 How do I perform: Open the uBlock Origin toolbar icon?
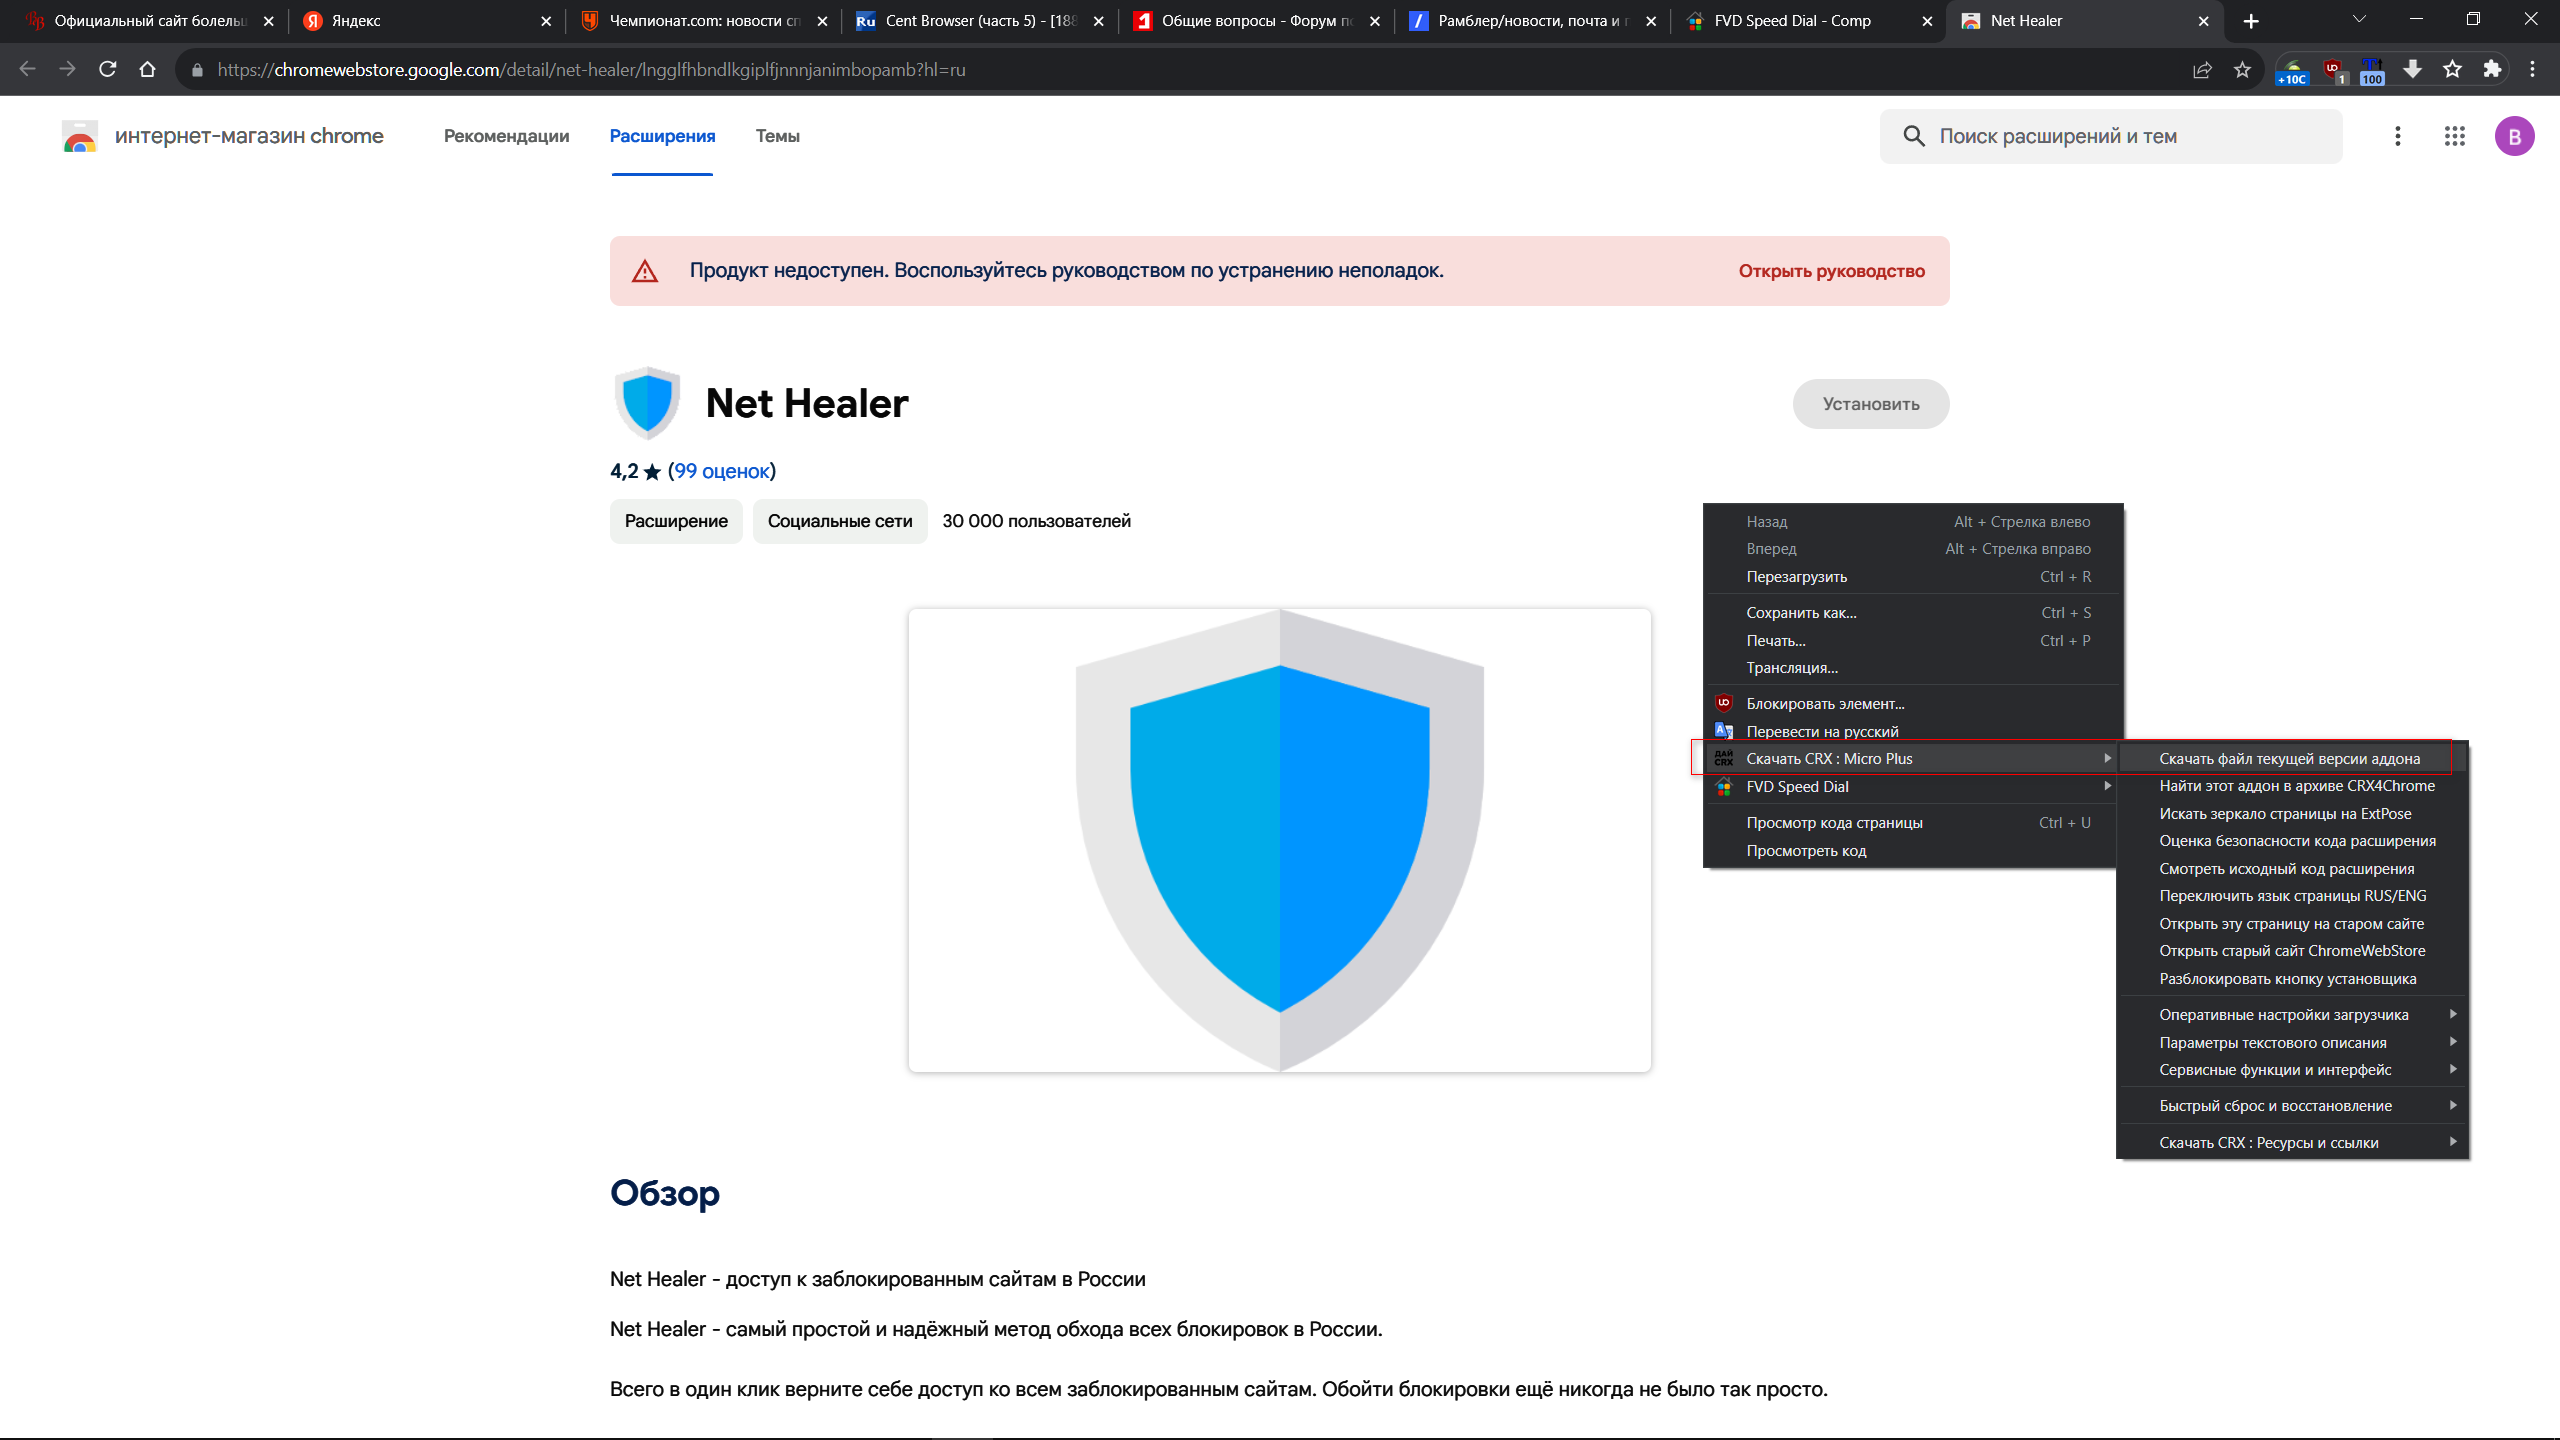click(2334, 70)
